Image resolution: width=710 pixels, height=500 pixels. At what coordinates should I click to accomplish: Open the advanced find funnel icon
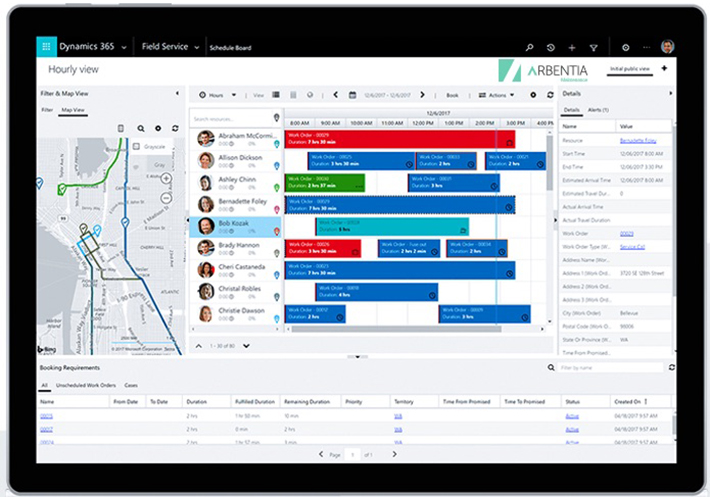[594, 47]
